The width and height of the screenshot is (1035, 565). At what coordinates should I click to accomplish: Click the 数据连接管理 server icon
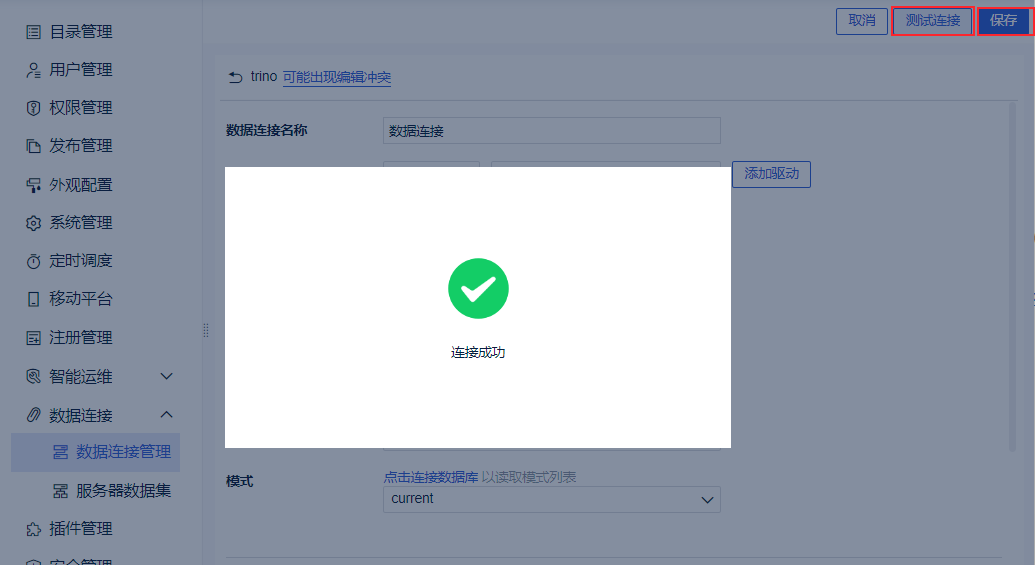point(60,452)
